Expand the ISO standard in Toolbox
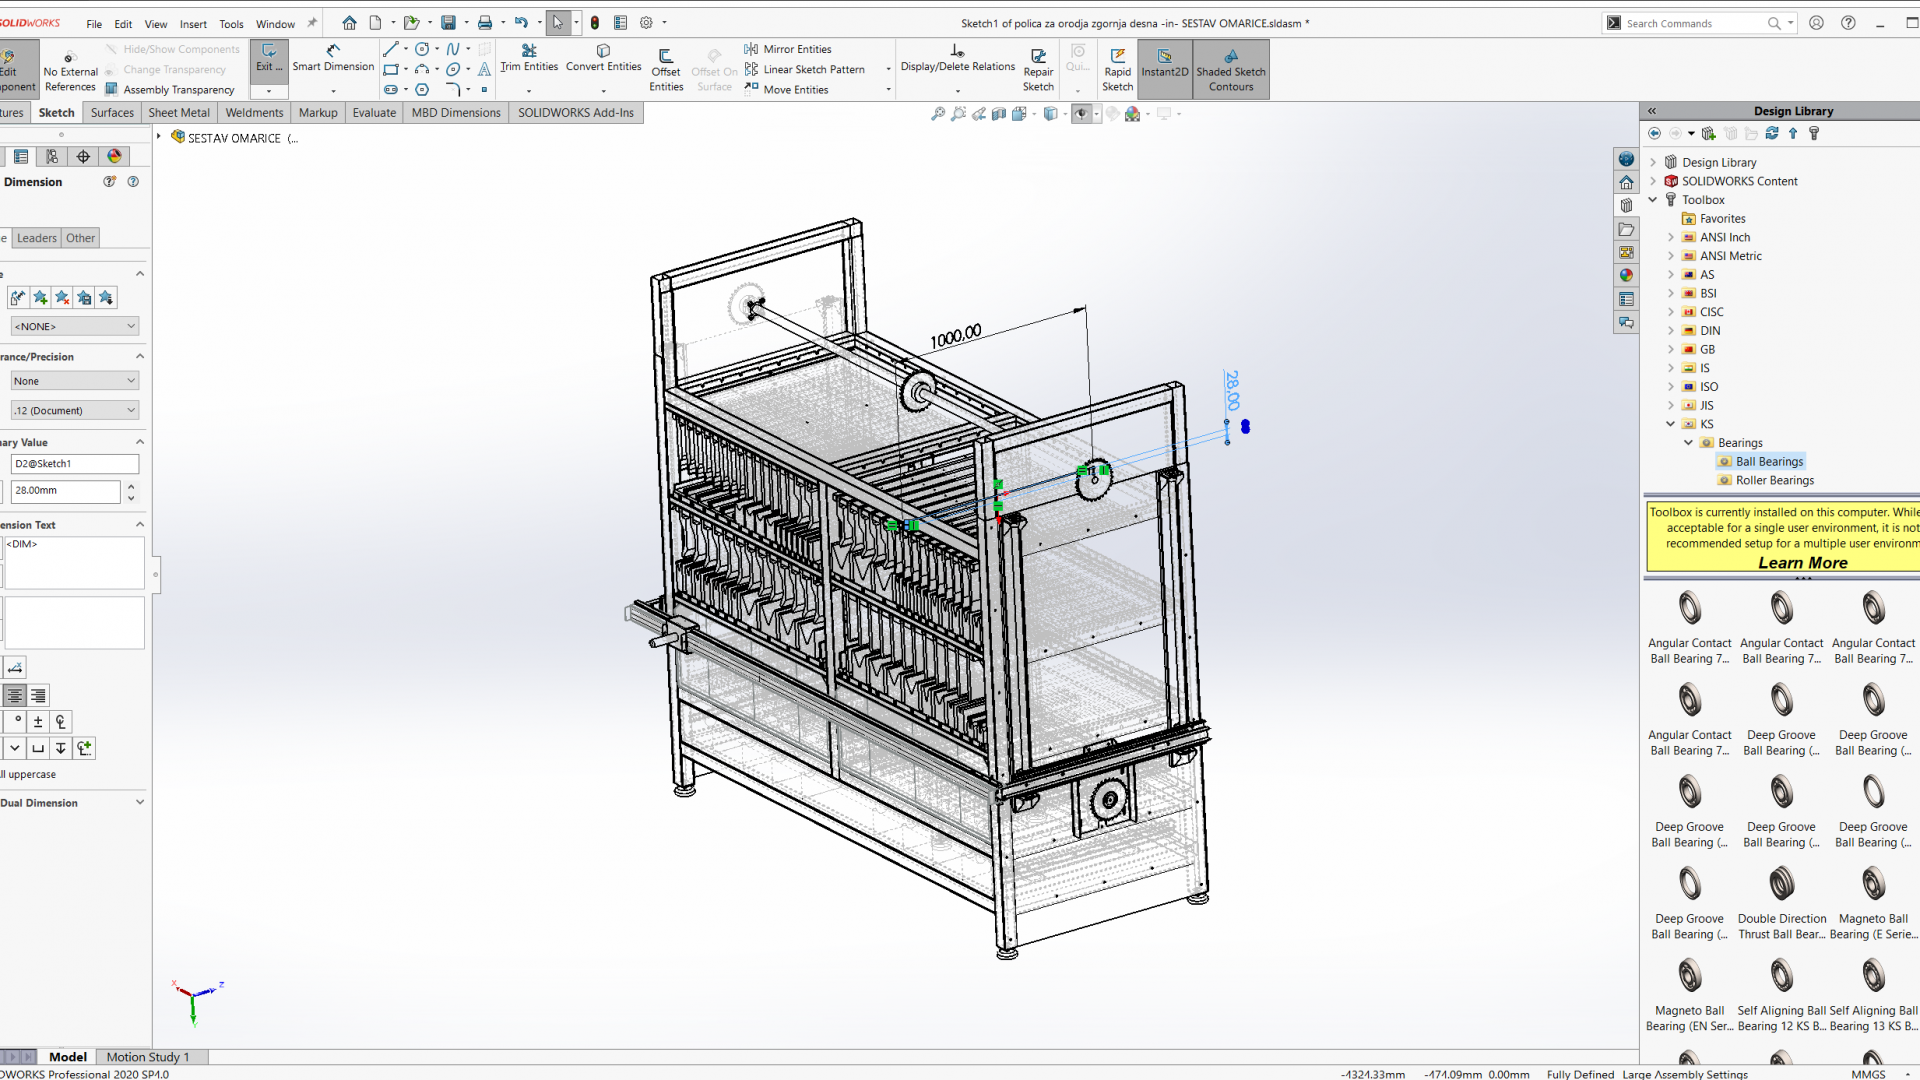The height and width of the screenshot is (1080, 1920). coord(1670,387)
